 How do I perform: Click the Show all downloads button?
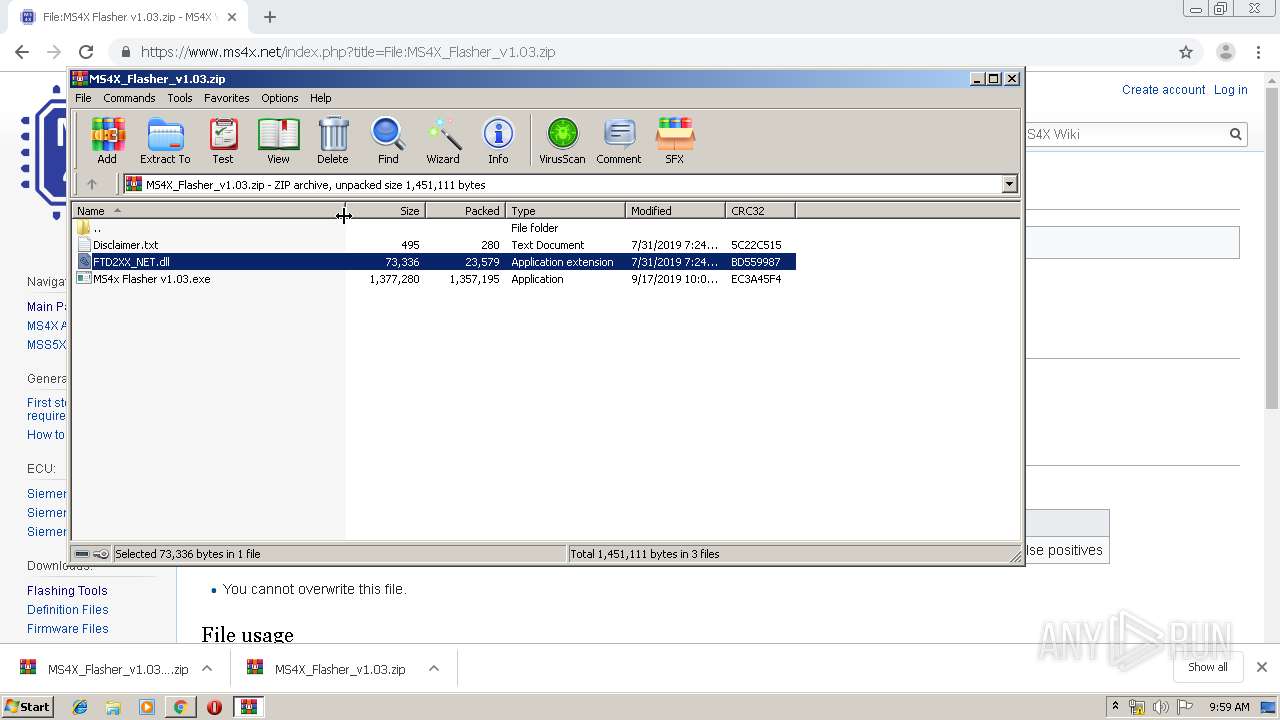pyautogui.click(x=1207, y=667)
